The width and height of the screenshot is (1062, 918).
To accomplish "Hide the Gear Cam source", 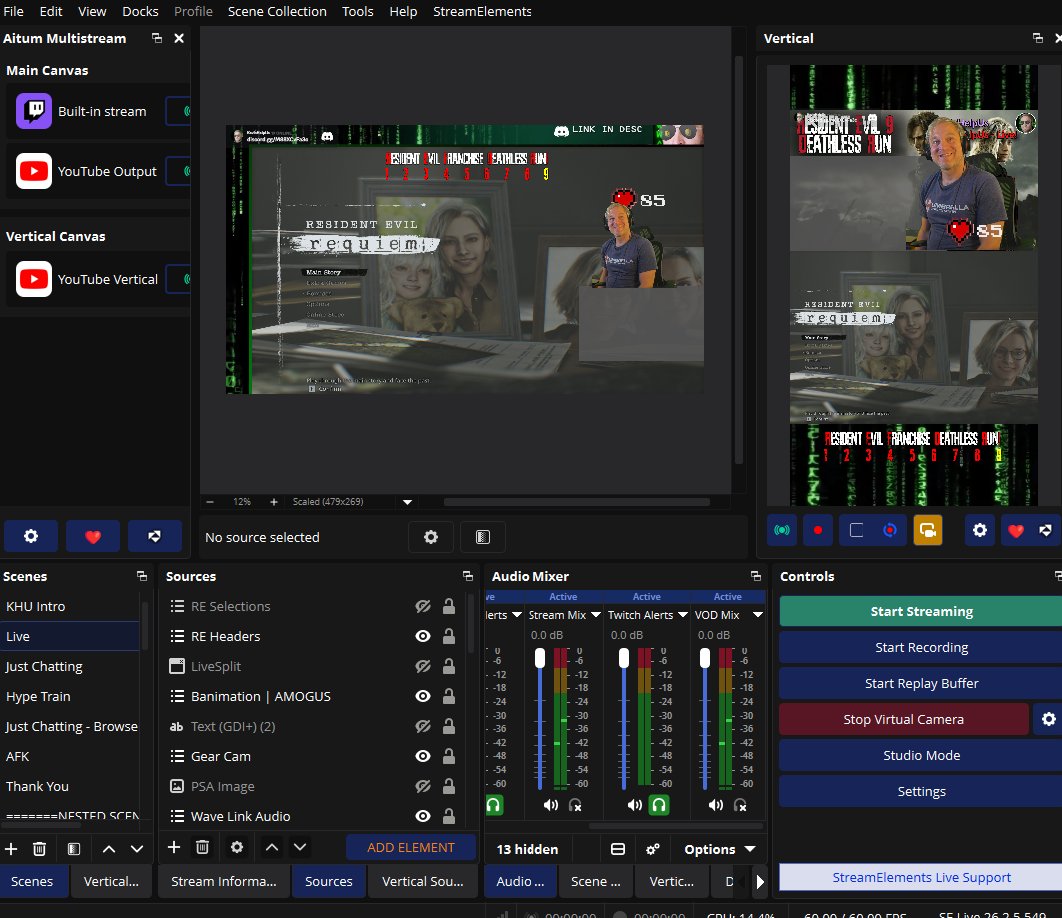I will tap(423, 756).
